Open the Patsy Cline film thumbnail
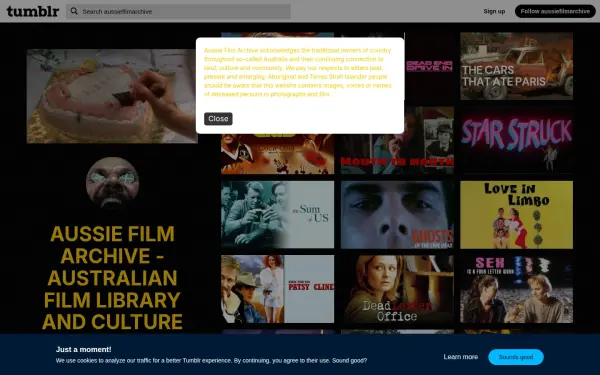The height and width of the screenshot is (375, 600). [277, 289]
